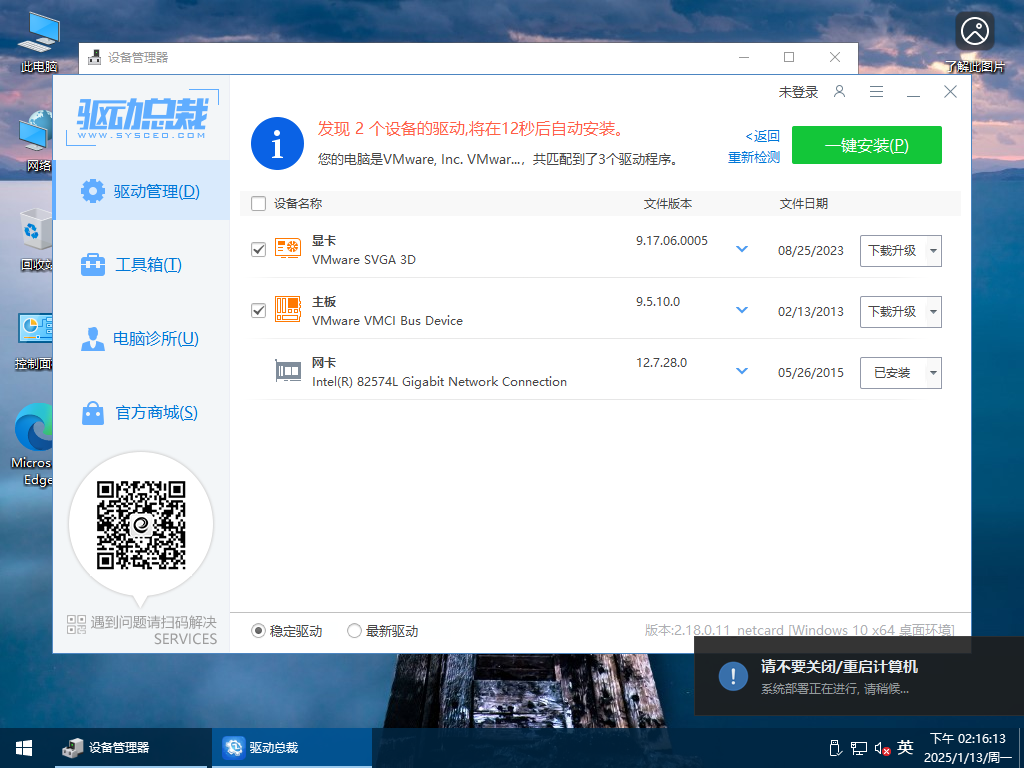Select the Recycle Bin desktop icon
The width and height of the screenshot is (1024, 768).
[x=35, y=239]
